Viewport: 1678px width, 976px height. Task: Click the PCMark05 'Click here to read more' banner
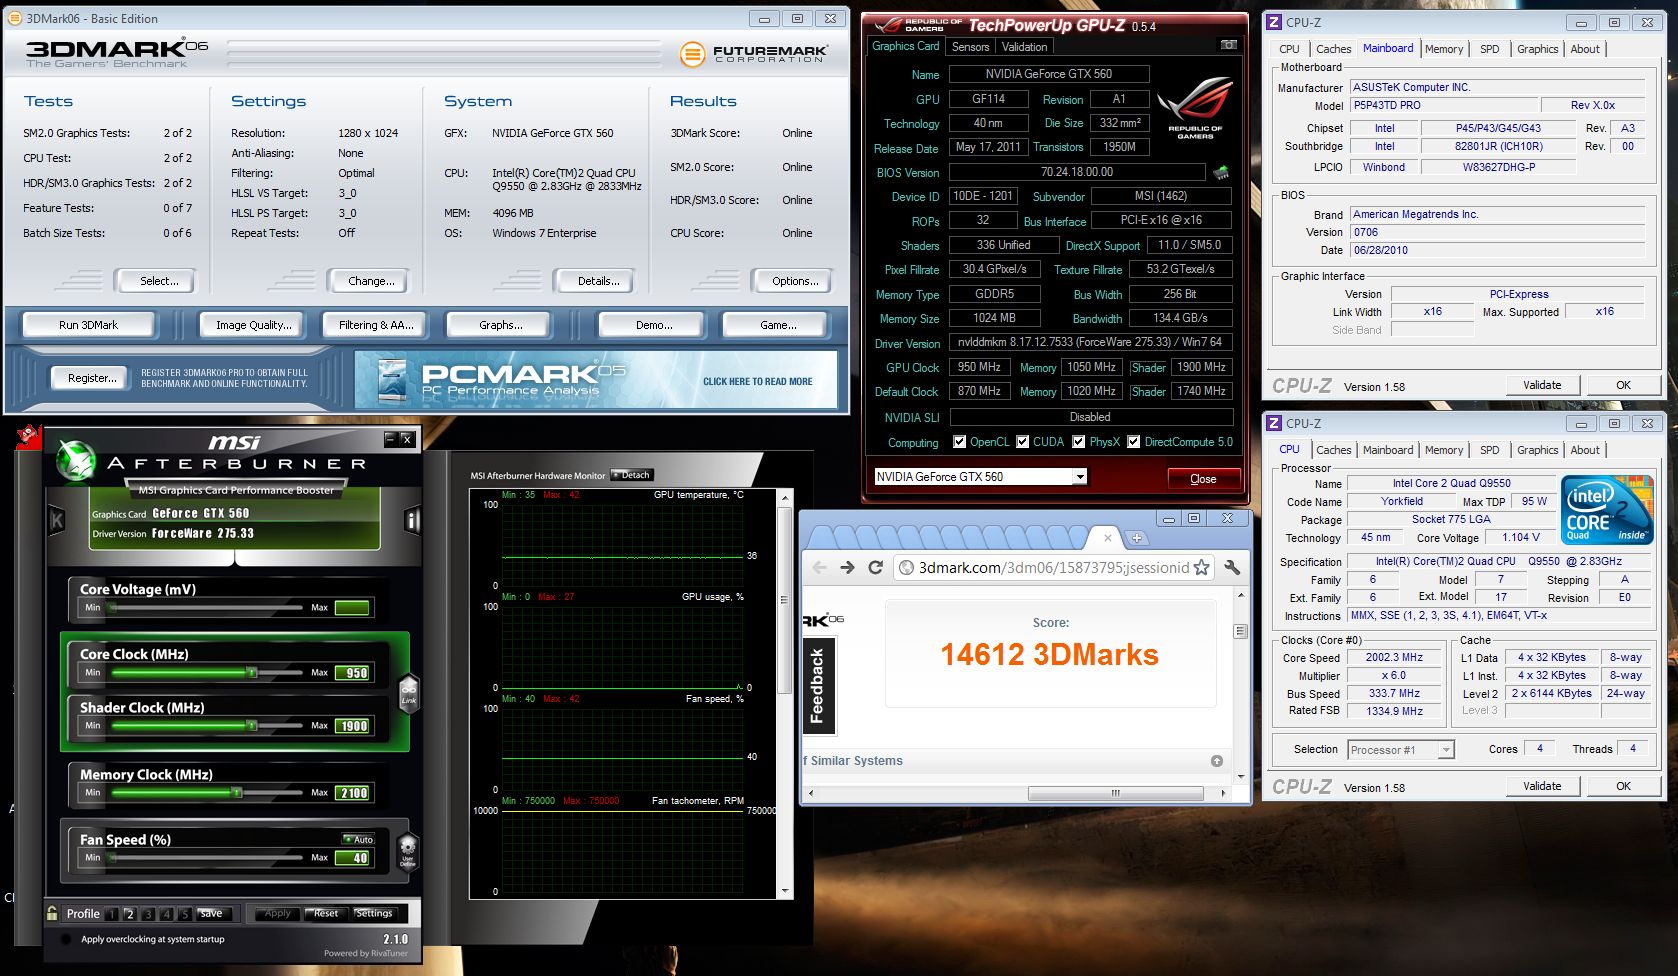click(x=596, y=380)
